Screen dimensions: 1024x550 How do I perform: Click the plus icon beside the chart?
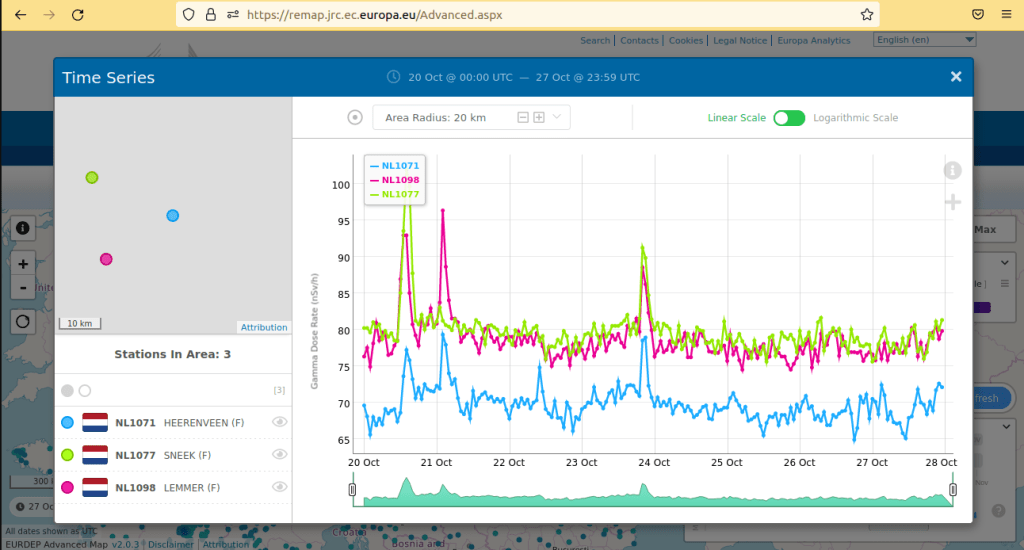coord(952,203)
